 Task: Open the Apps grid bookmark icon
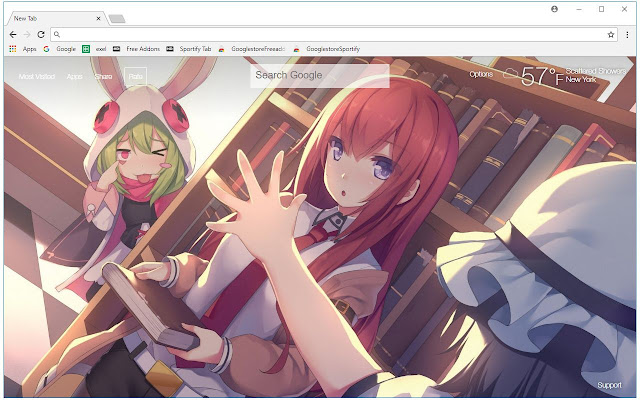coord(13,49)
